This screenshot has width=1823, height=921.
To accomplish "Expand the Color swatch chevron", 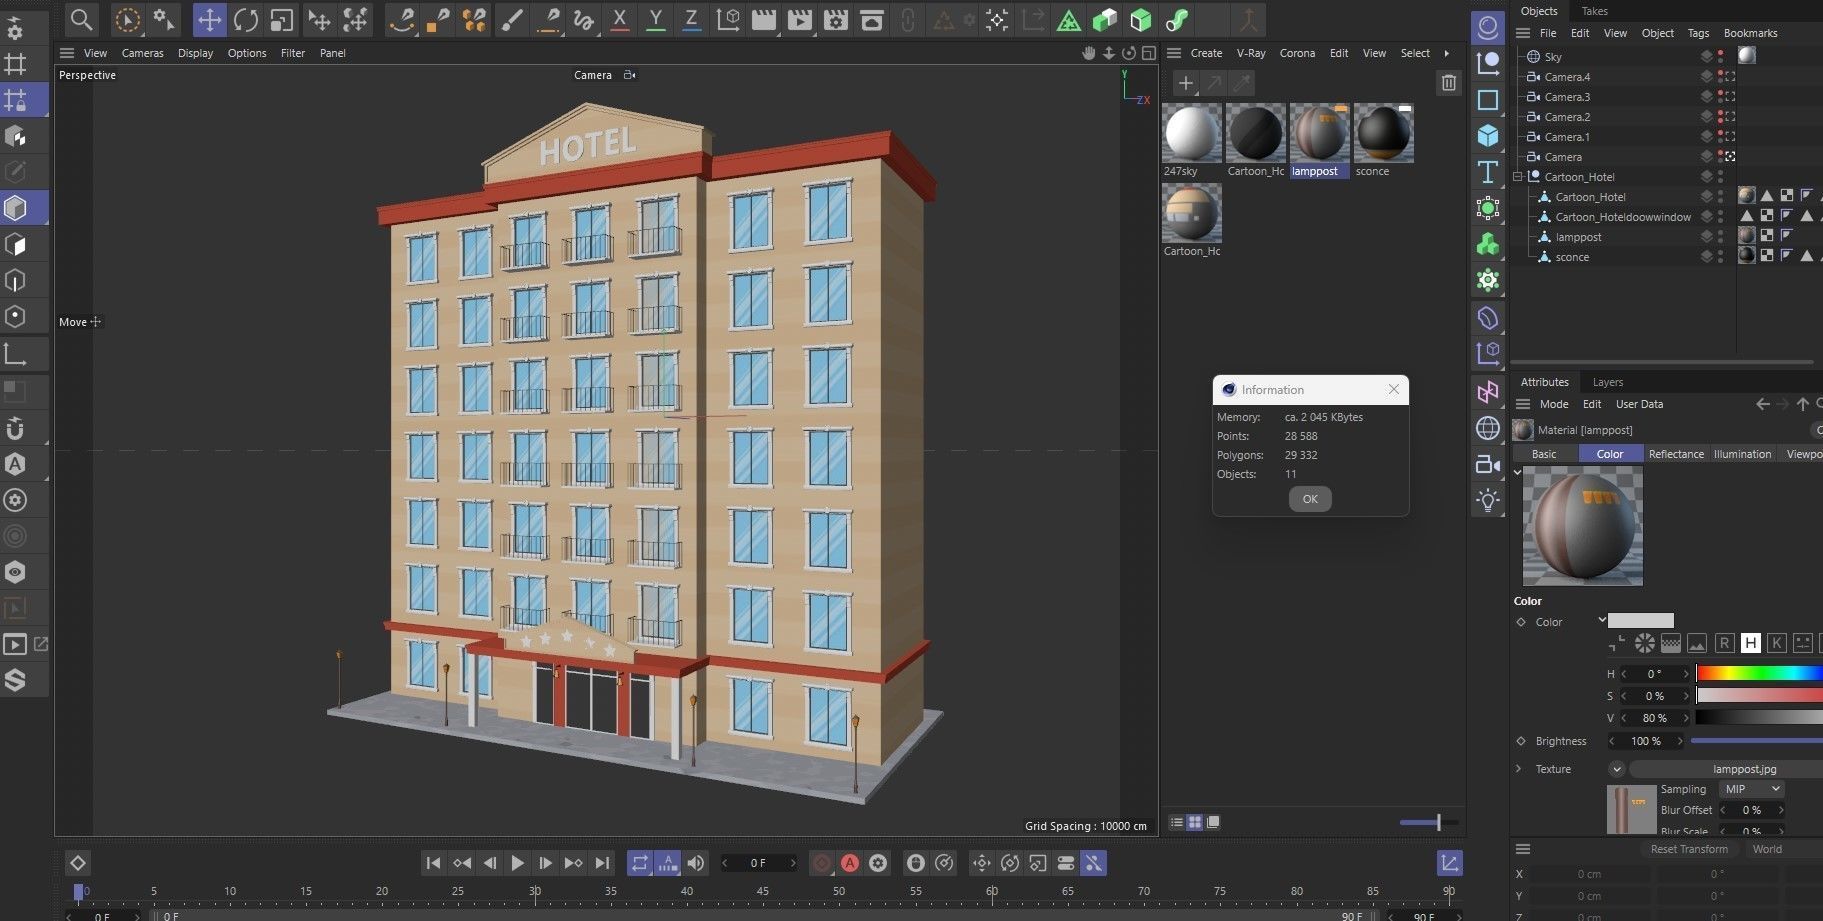I will [1601, 620].
